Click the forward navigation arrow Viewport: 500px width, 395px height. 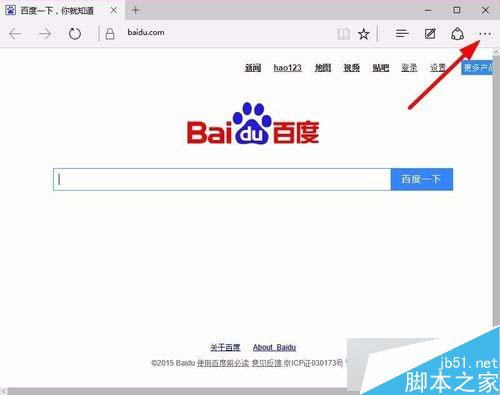tap(45, 34)
